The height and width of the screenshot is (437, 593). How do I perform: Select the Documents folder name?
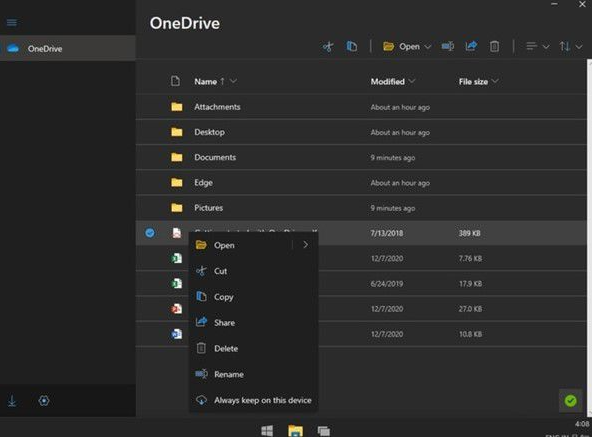click(x=215, y=157)
